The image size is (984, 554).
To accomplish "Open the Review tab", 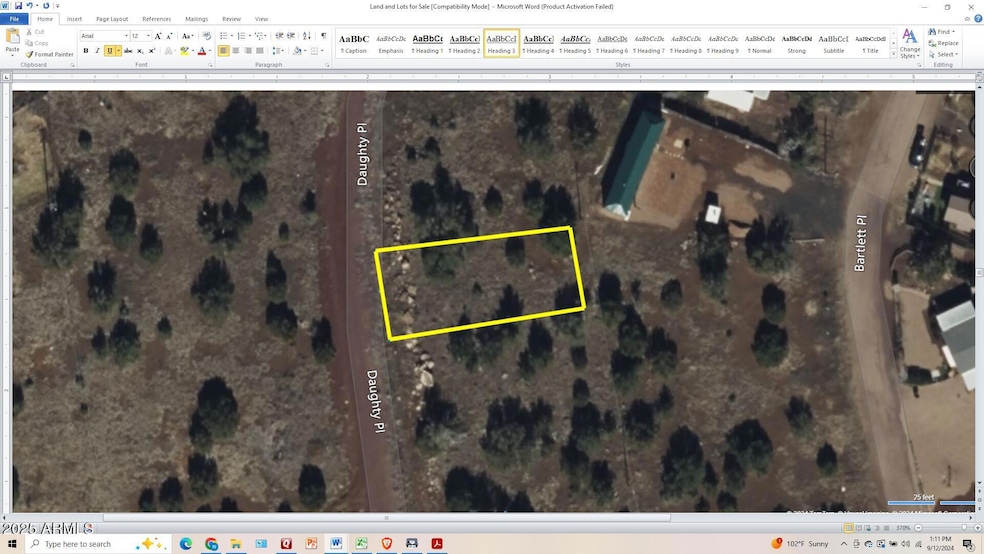I will pyautogui.click(x=231, y=19).
